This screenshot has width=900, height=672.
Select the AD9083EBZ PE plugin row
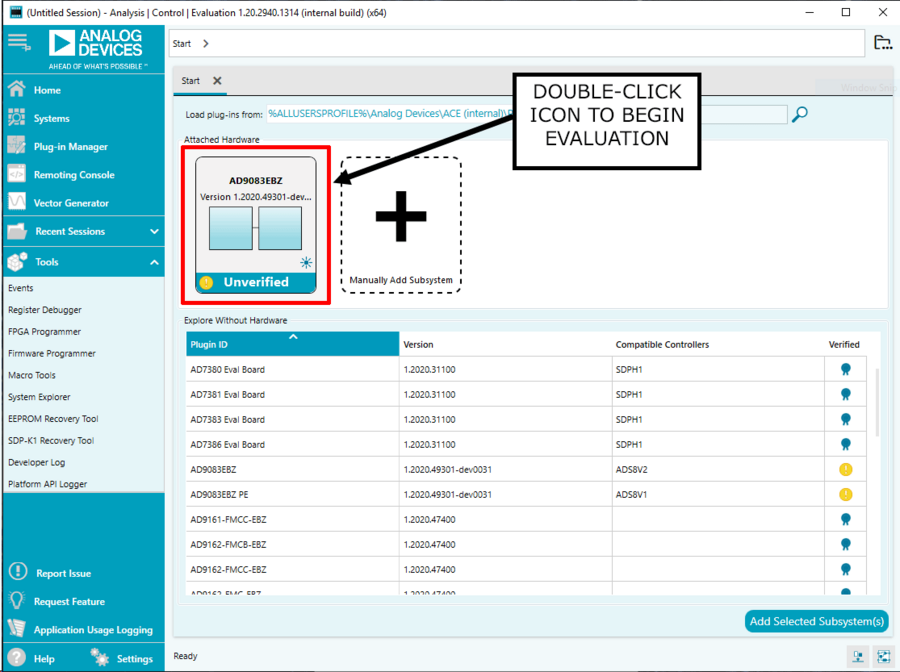click(x=526, y=495)
